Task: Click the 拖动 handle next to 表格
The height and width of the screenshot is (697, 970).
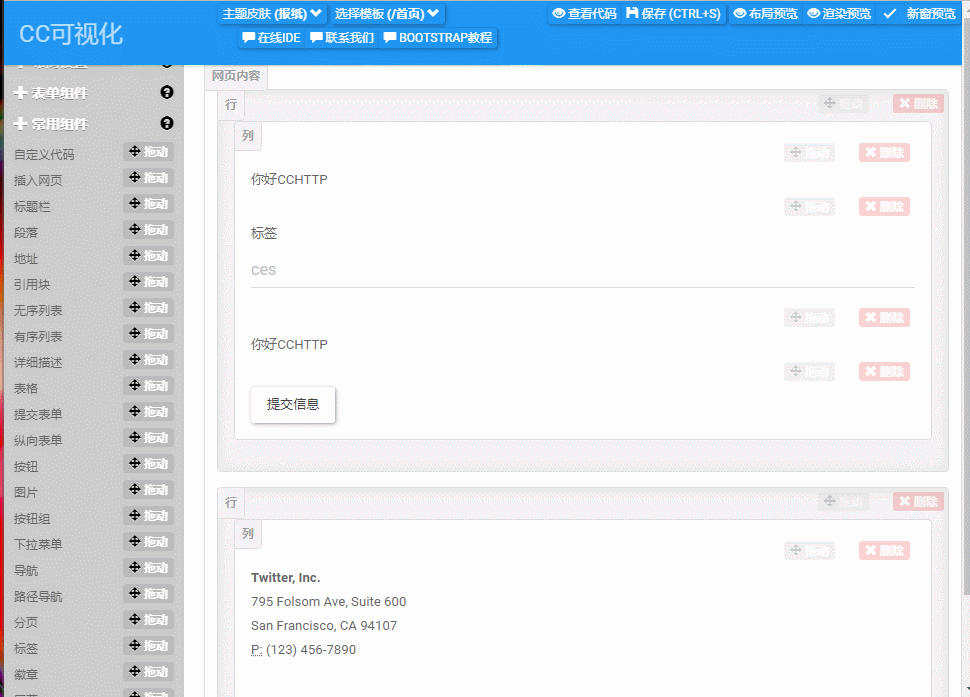Action: click(148, 386)
